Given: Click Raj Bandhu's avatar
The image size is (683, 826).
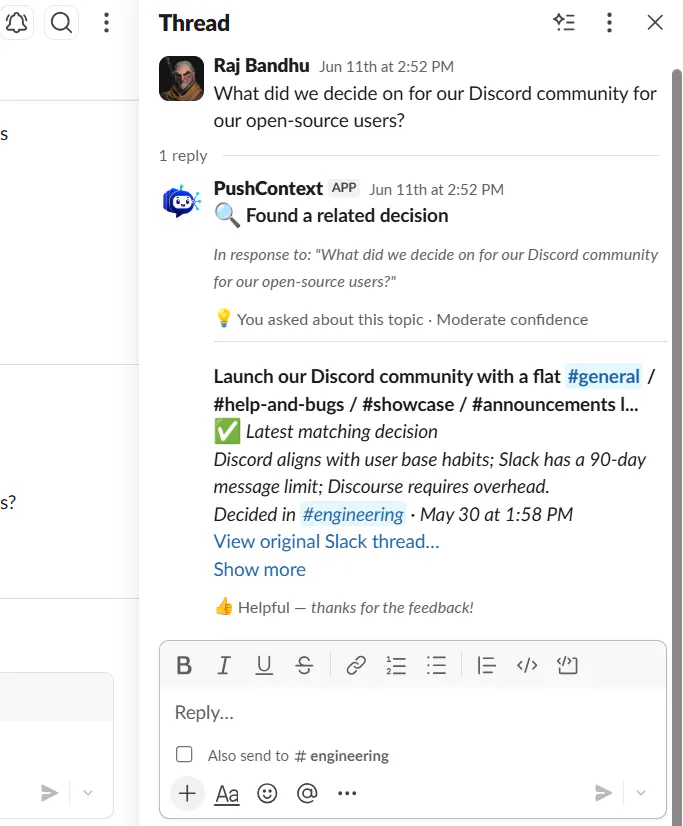Looking at the screenshot, I should pyautogui.click(x=182, y=78).
